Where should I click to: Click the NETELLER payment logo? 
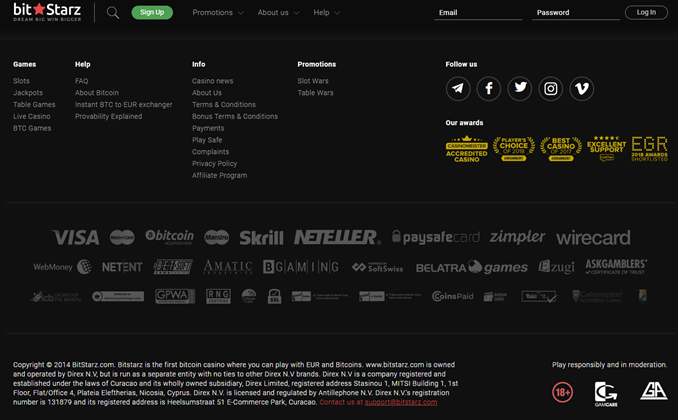pos(338,237)
